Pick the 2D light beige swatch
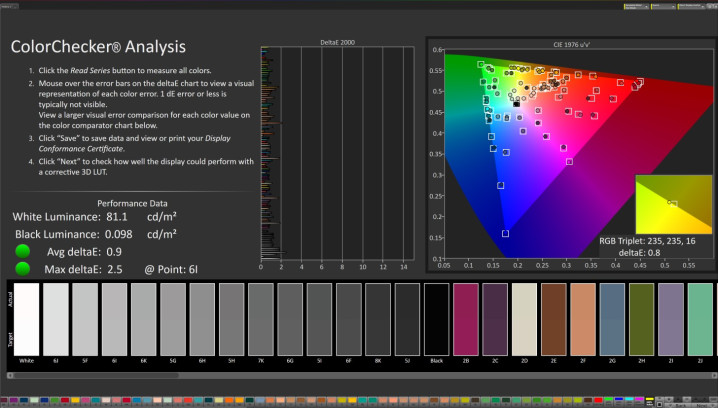The width and height of the screenshot is (718, 408). pos(524,319)
